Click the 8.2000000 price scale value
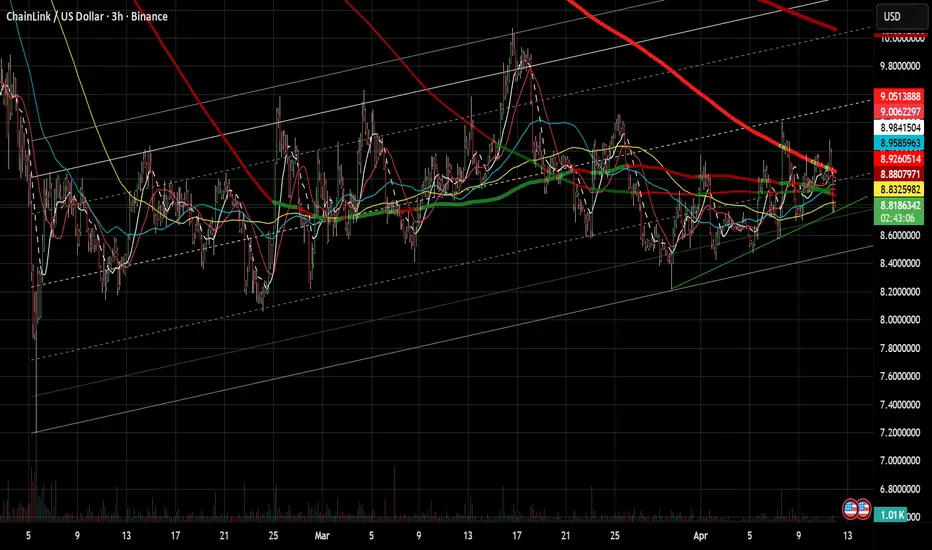 (900, 292)
